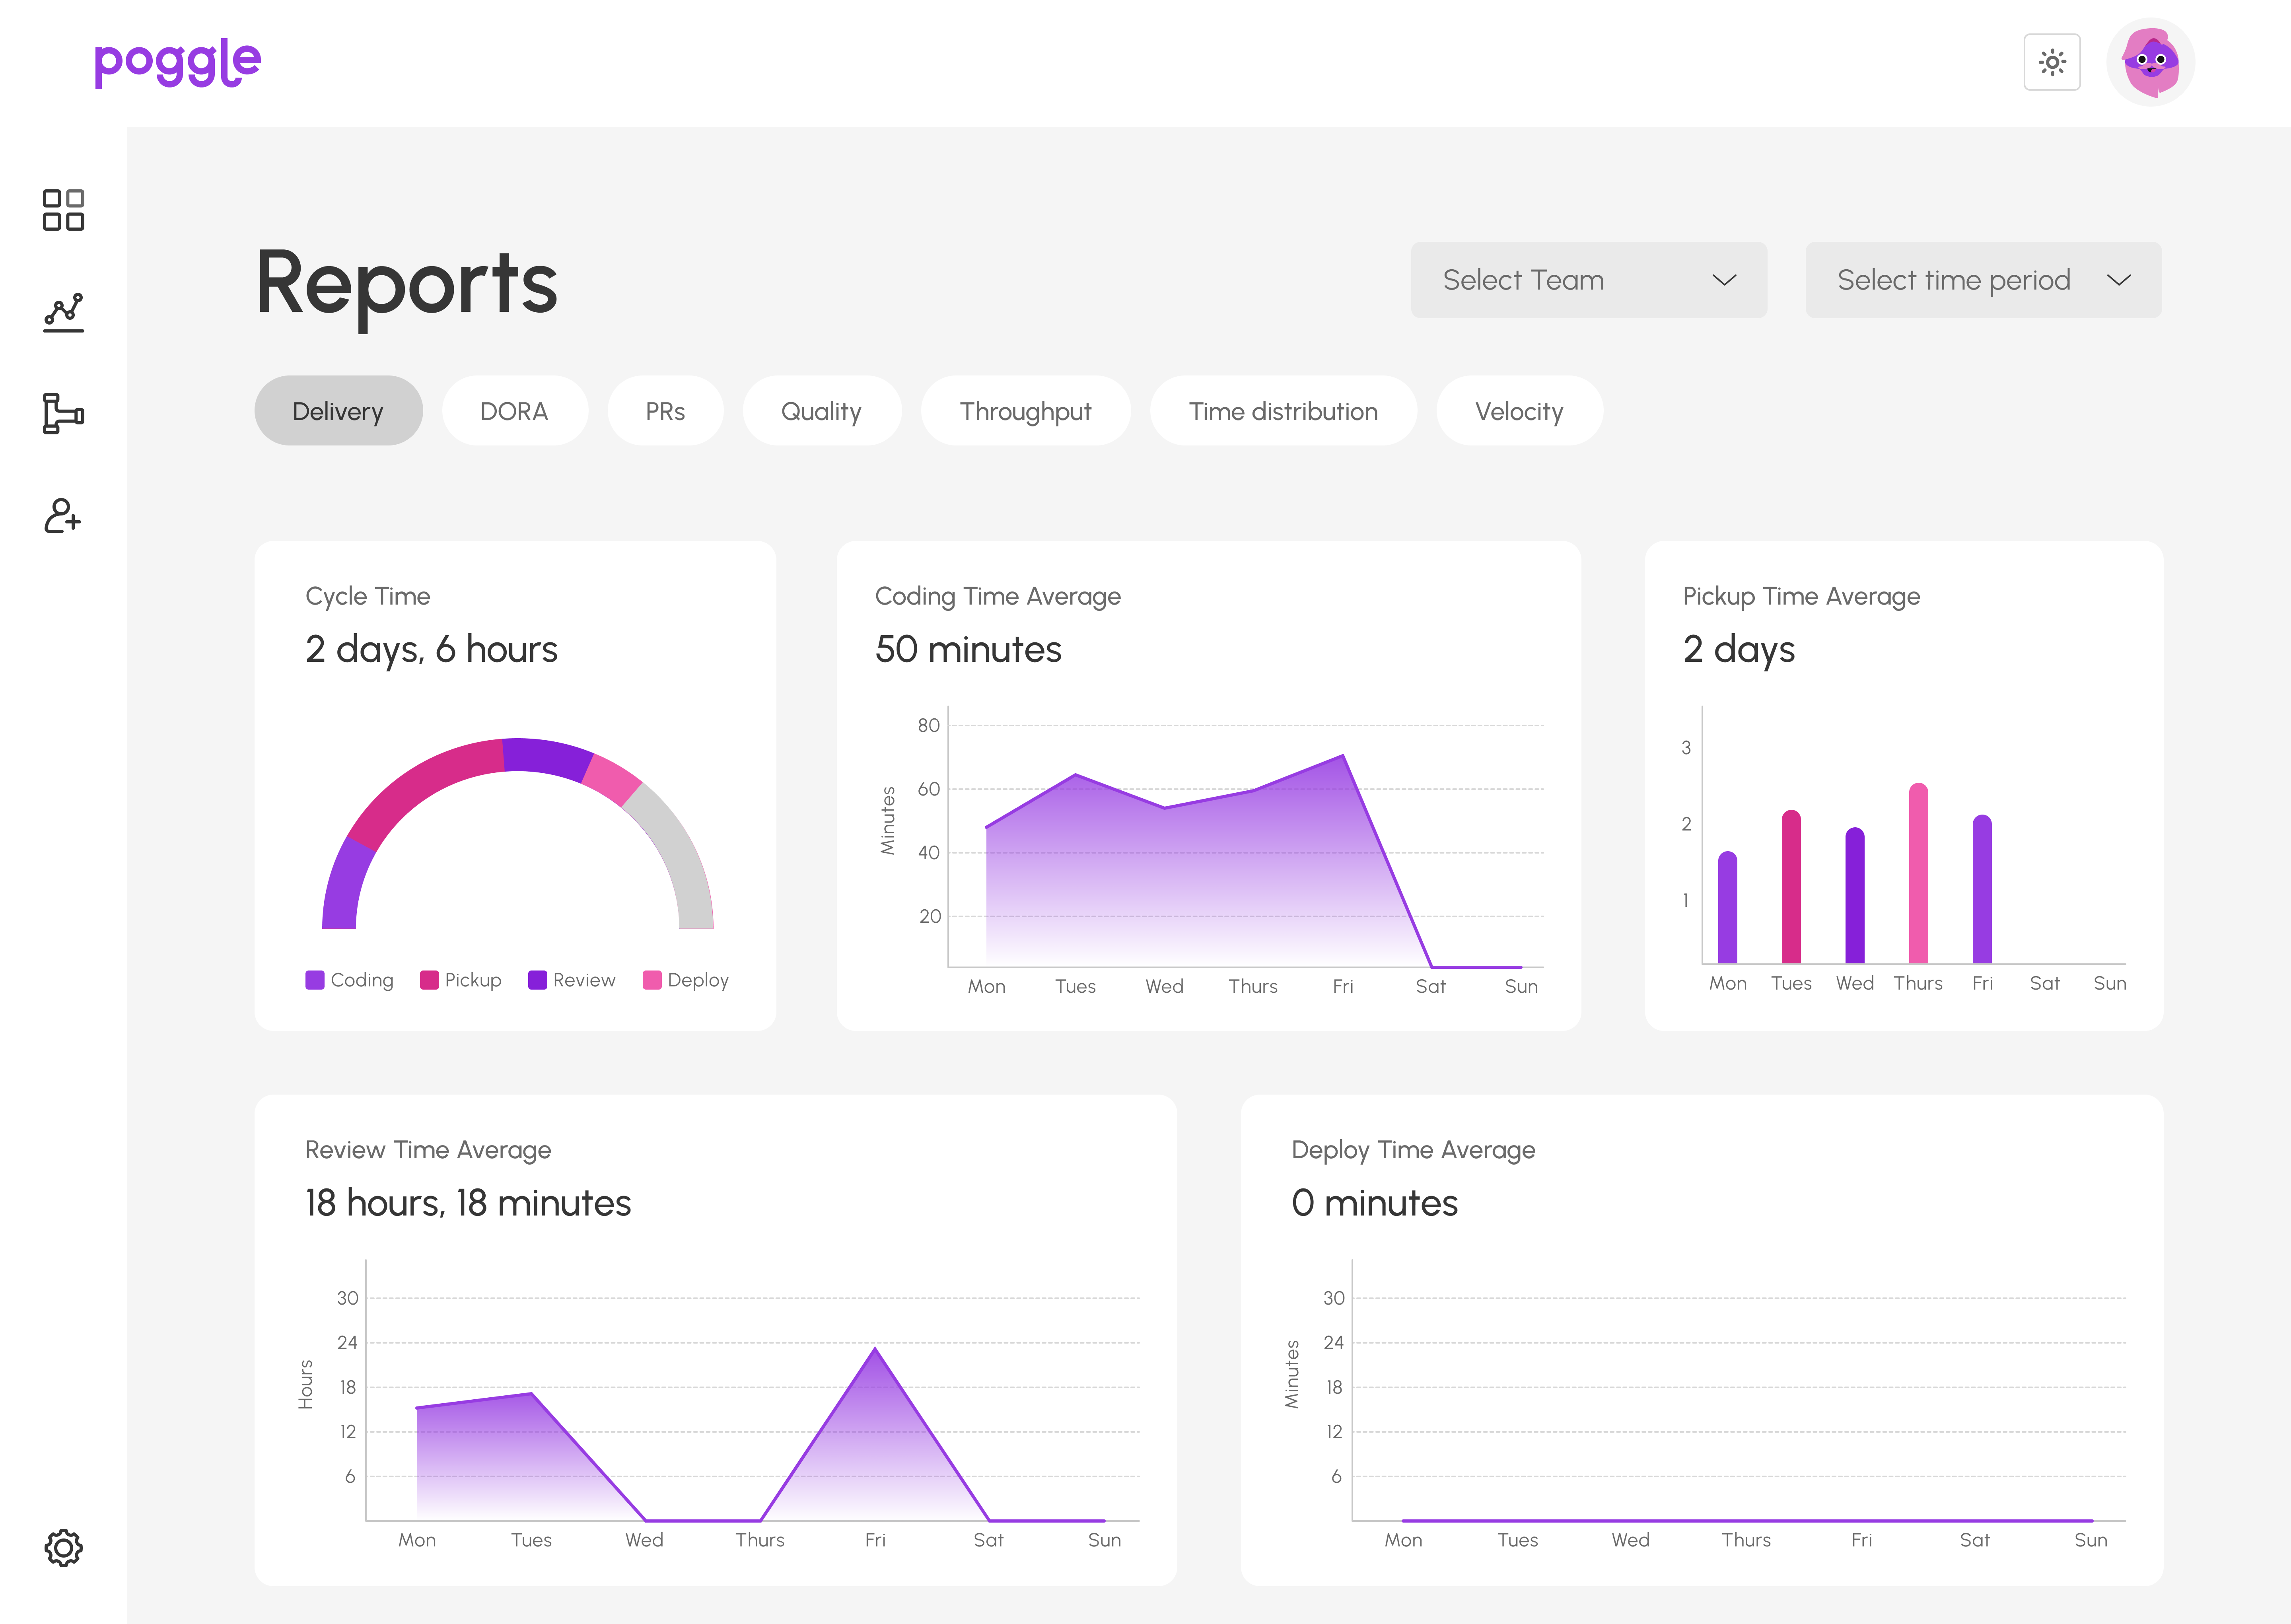Screen dimensions: 2291x1624
Task: Toggle Review legend entry
Action: [572, 980]
